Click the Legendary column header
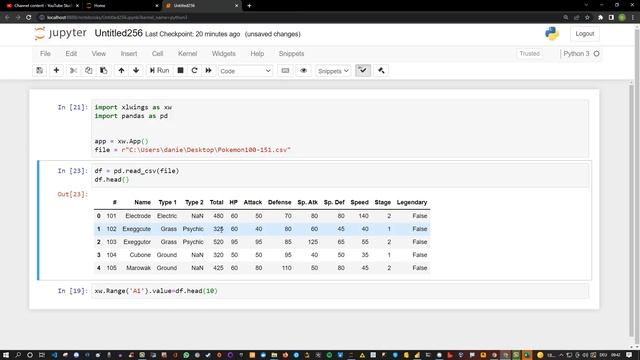Image resolution: width=640 pixels, height=360 pixels. [x=412, y=202]
